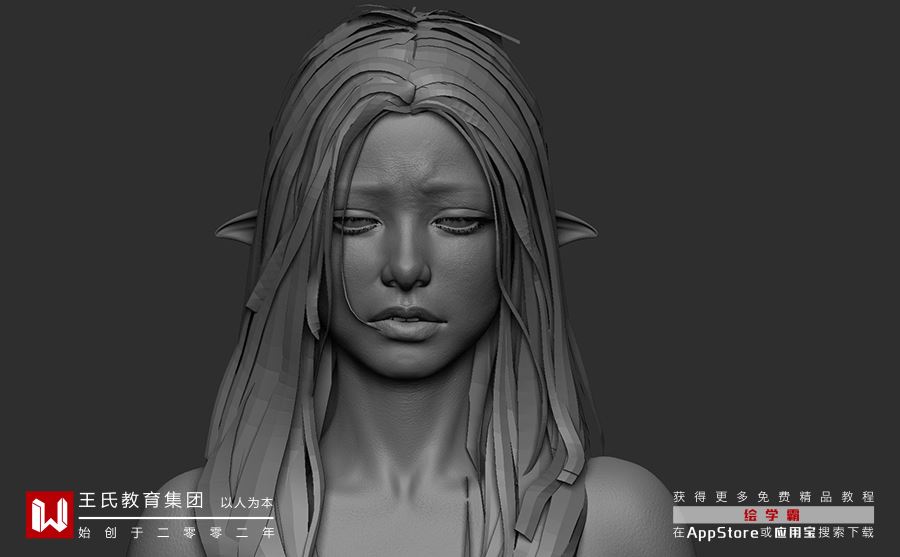Click the 绘学霸 banner label
This screenshot has height=557, width=900.
773,515
